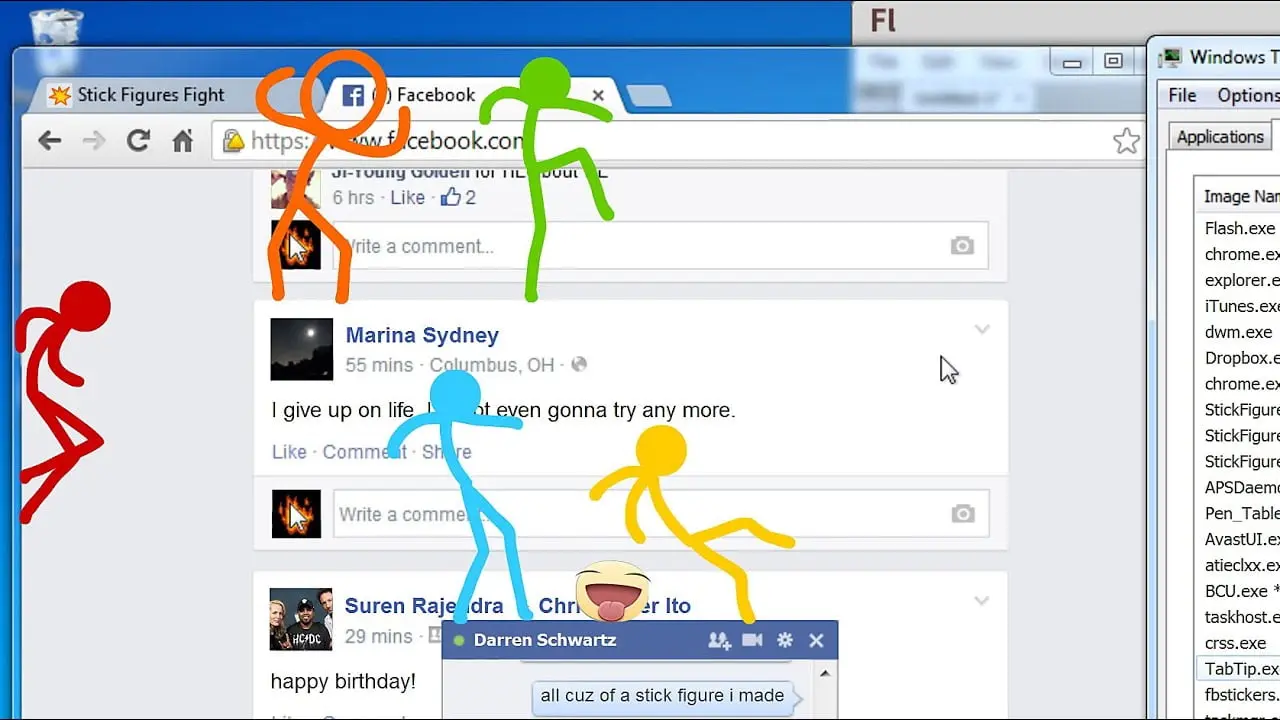Select TabTip.exe process in list
This screenshot has width=1280, height=720.
tap(1240, 669)
